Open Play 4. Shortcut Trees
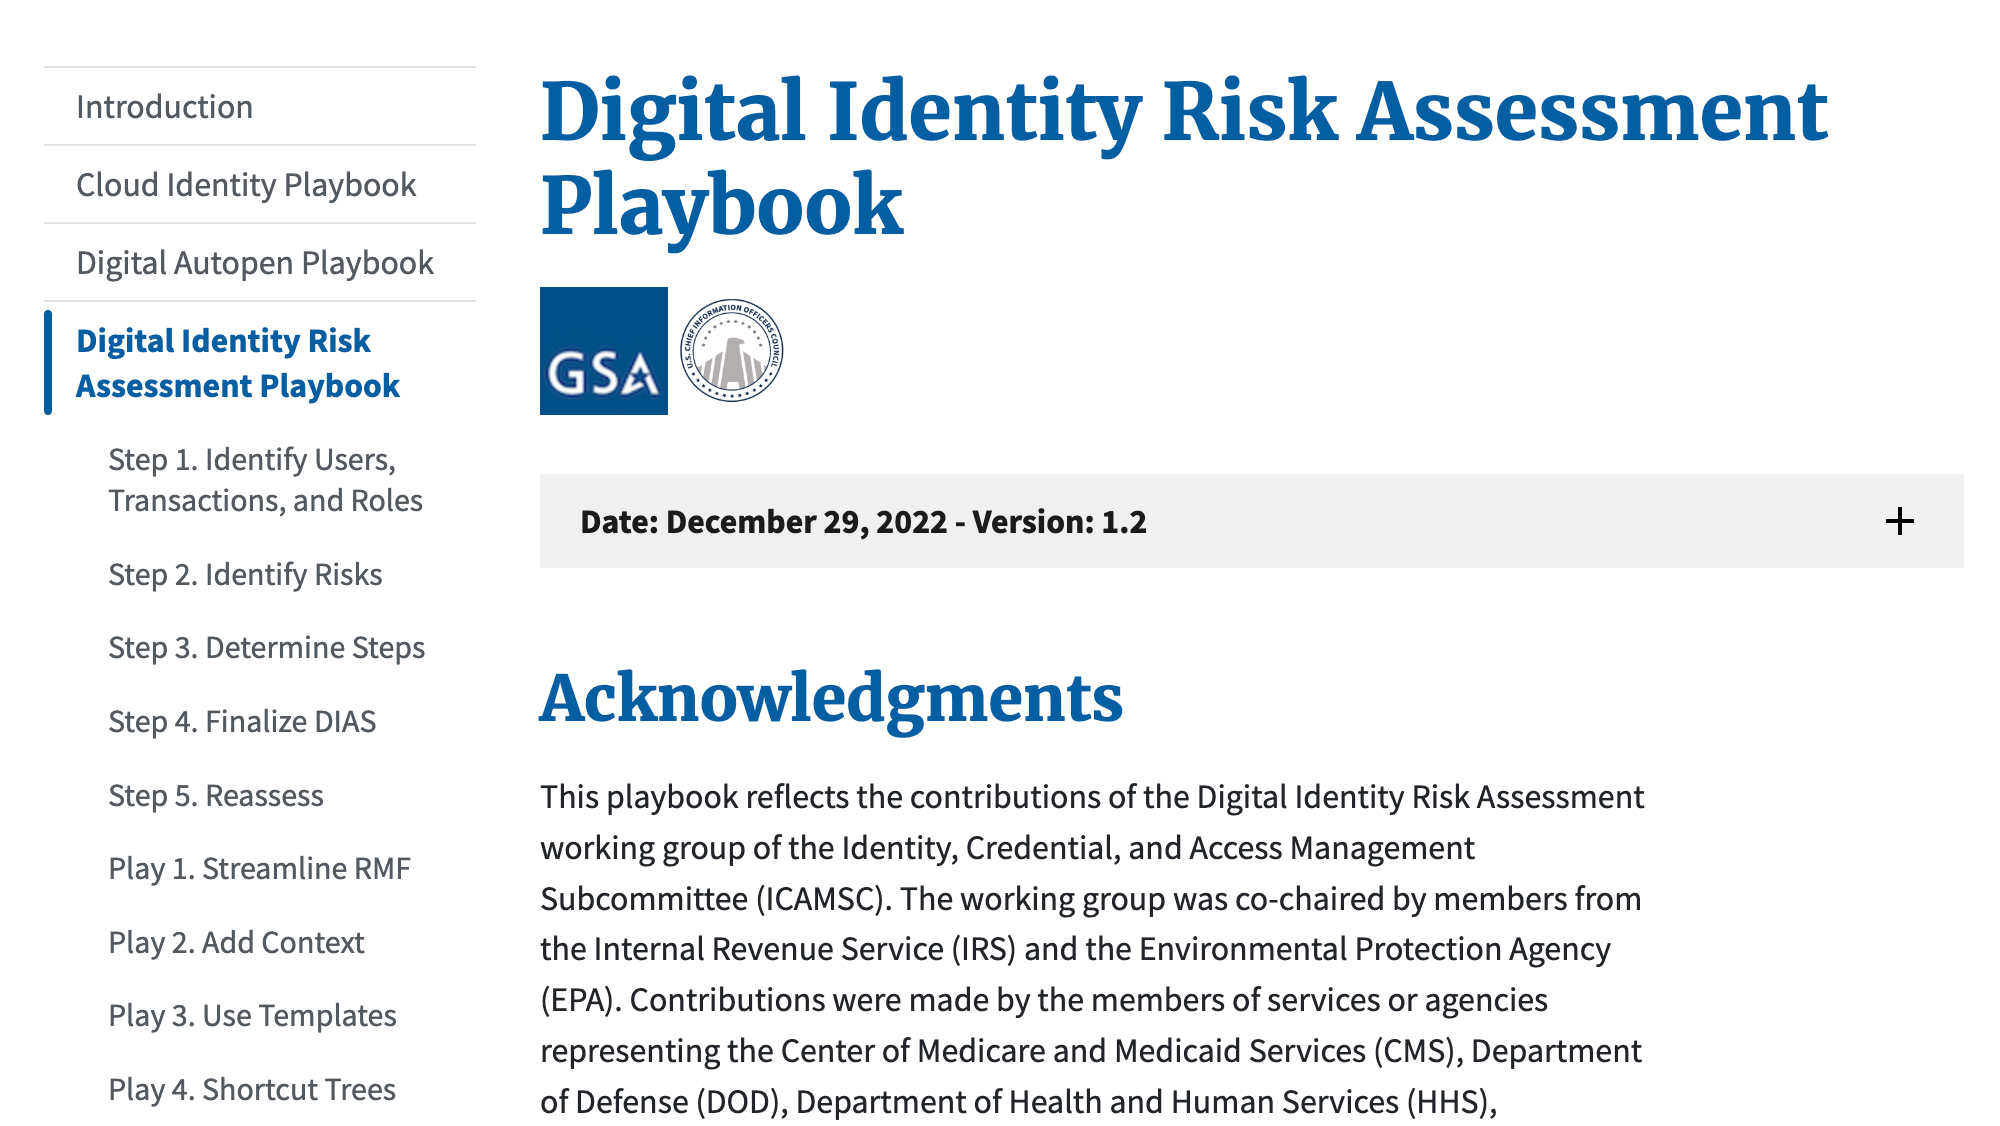Screen dimensions: 2000x1126 point(251,1089)
